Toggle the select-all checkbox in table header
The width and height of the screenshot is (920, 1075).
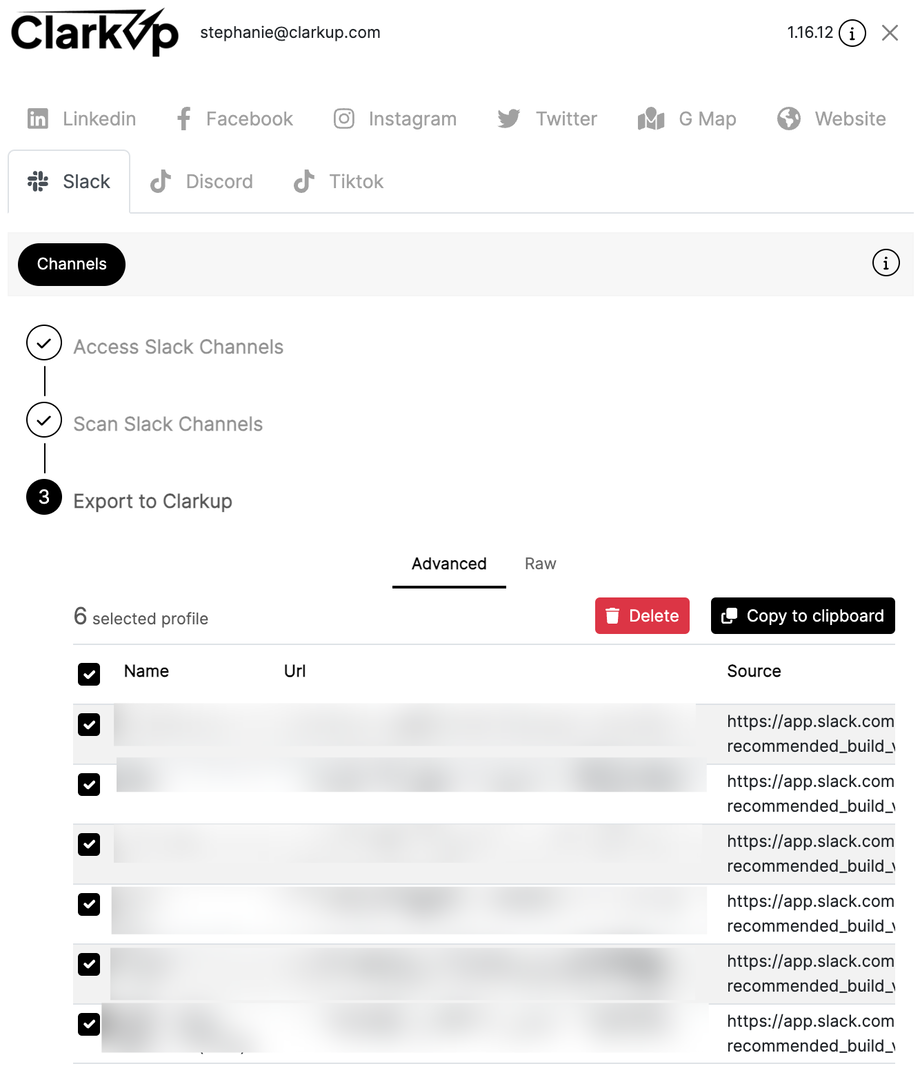[89, 674]
